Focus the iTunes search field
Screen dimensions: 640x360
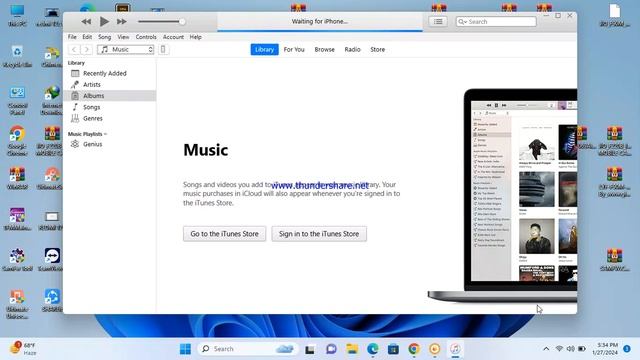[496, 21]
